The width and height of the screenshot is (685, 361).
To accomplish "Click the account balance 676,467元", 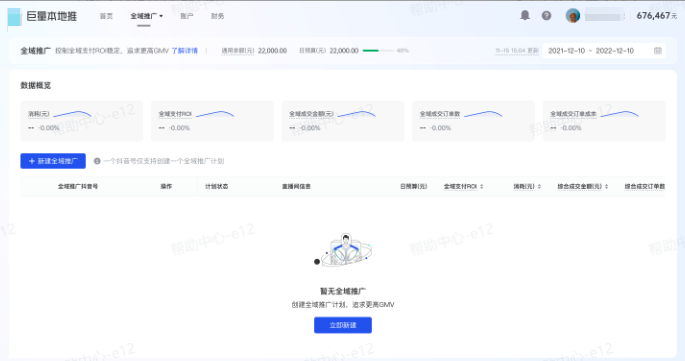I will (x=657, y=16).
